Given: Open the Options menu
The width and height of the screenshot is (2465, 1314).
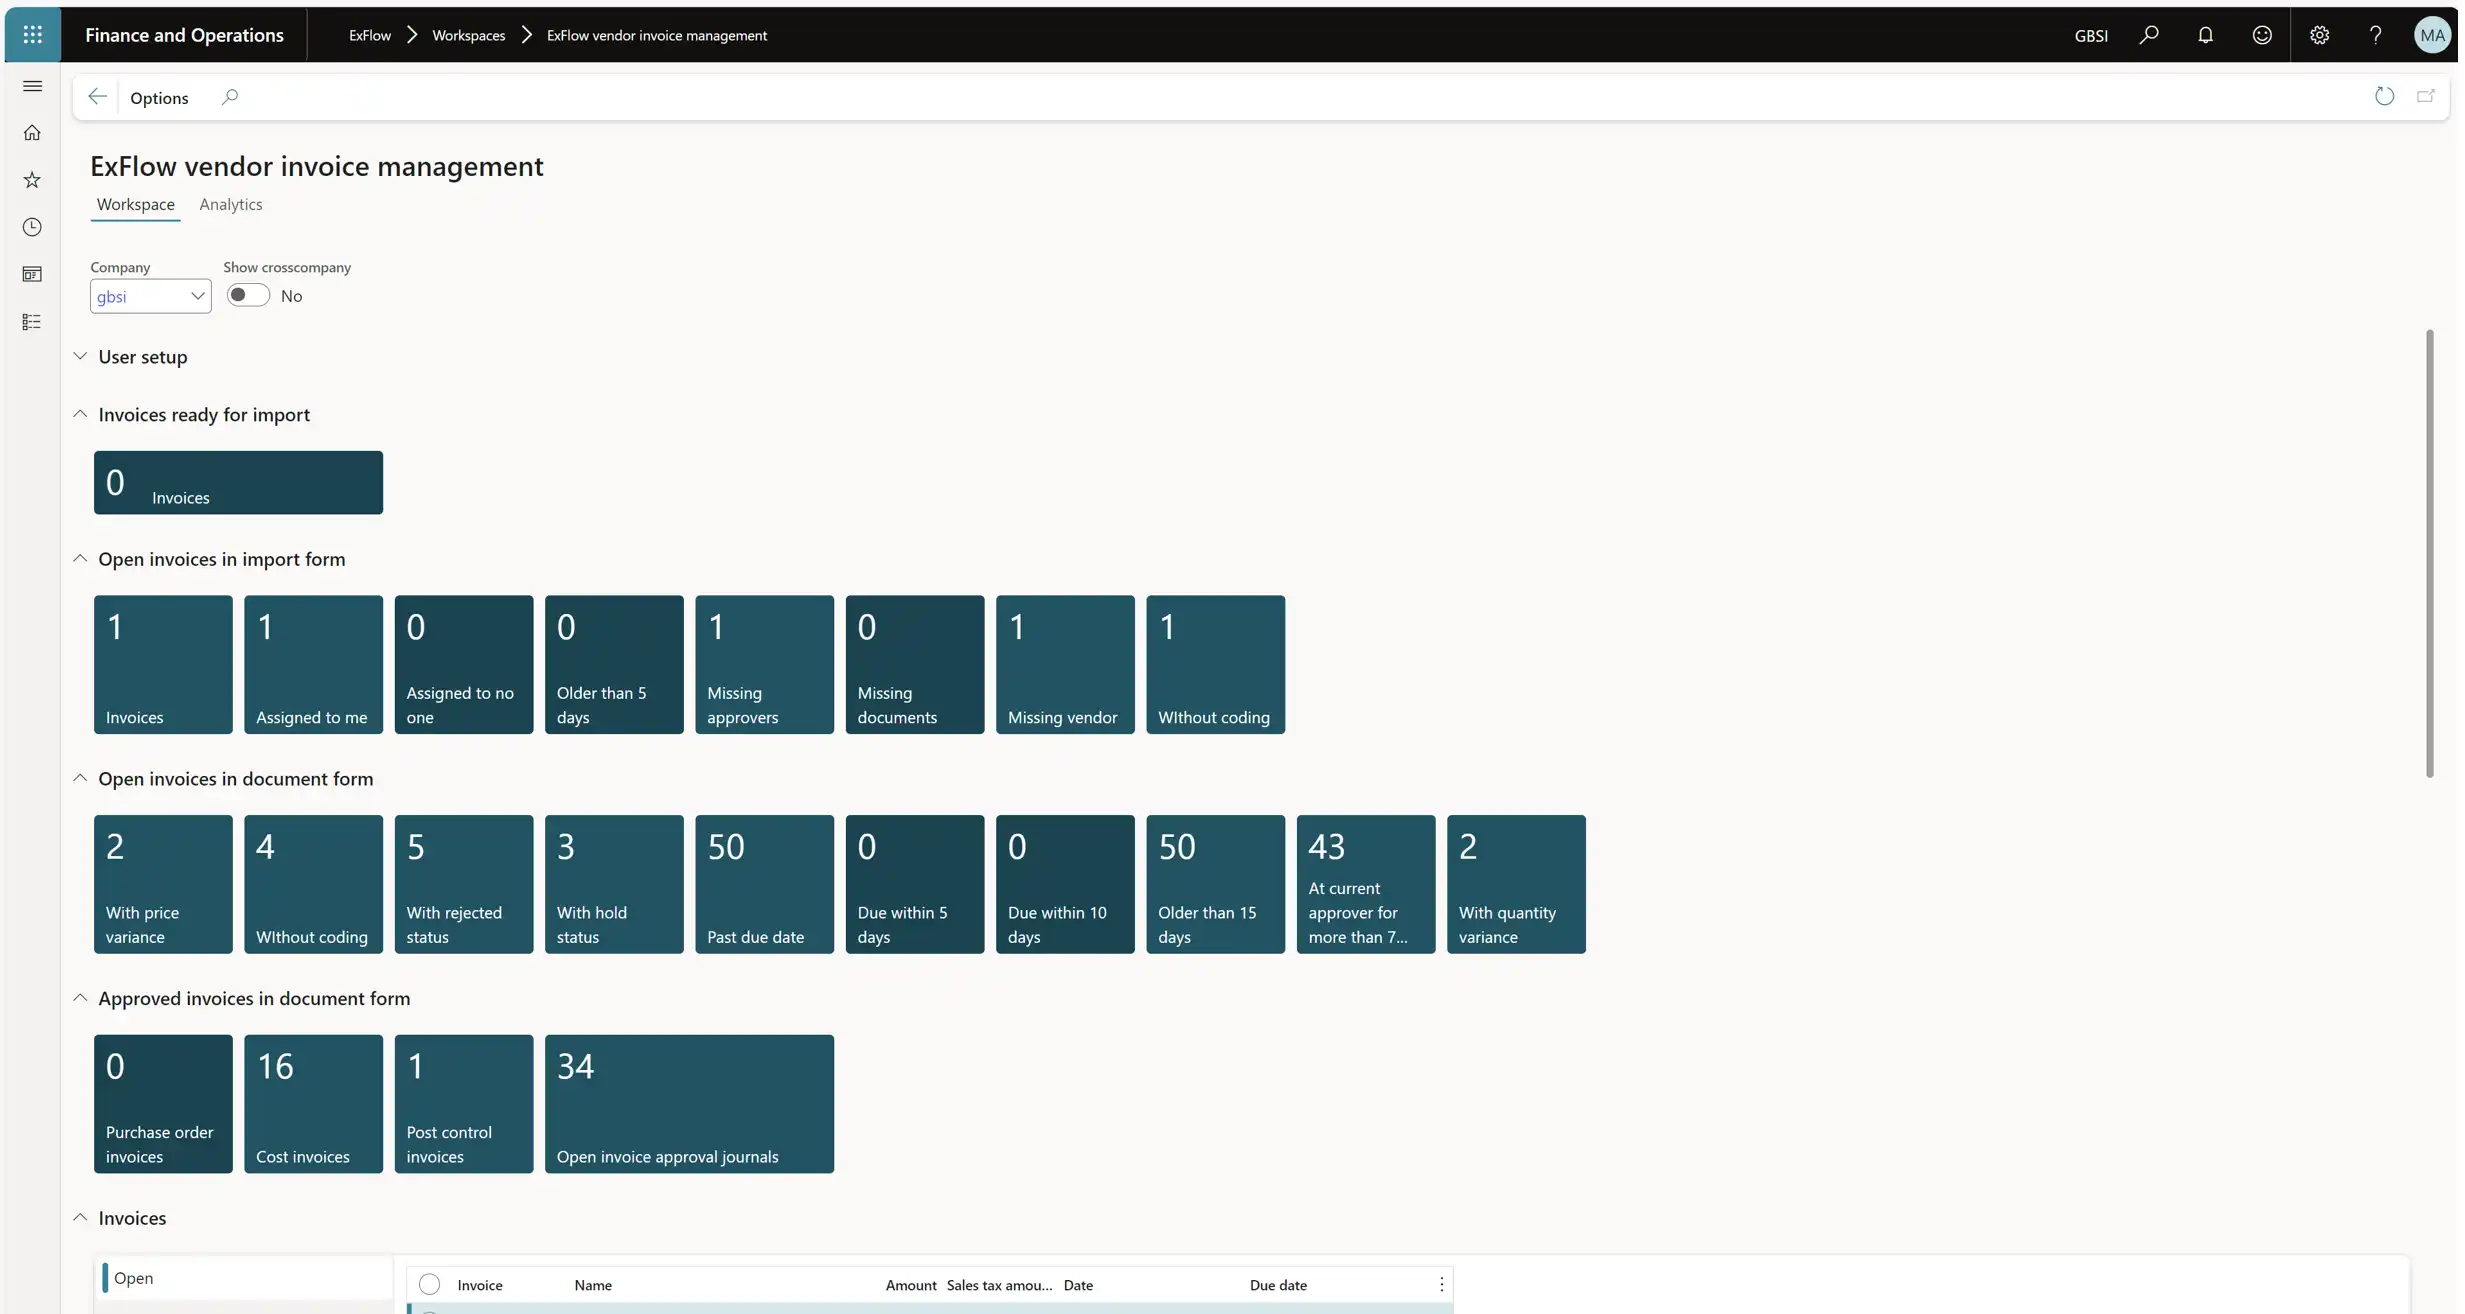Looking at the screenshot, I should pyautogui.click(x=159, y=97).
